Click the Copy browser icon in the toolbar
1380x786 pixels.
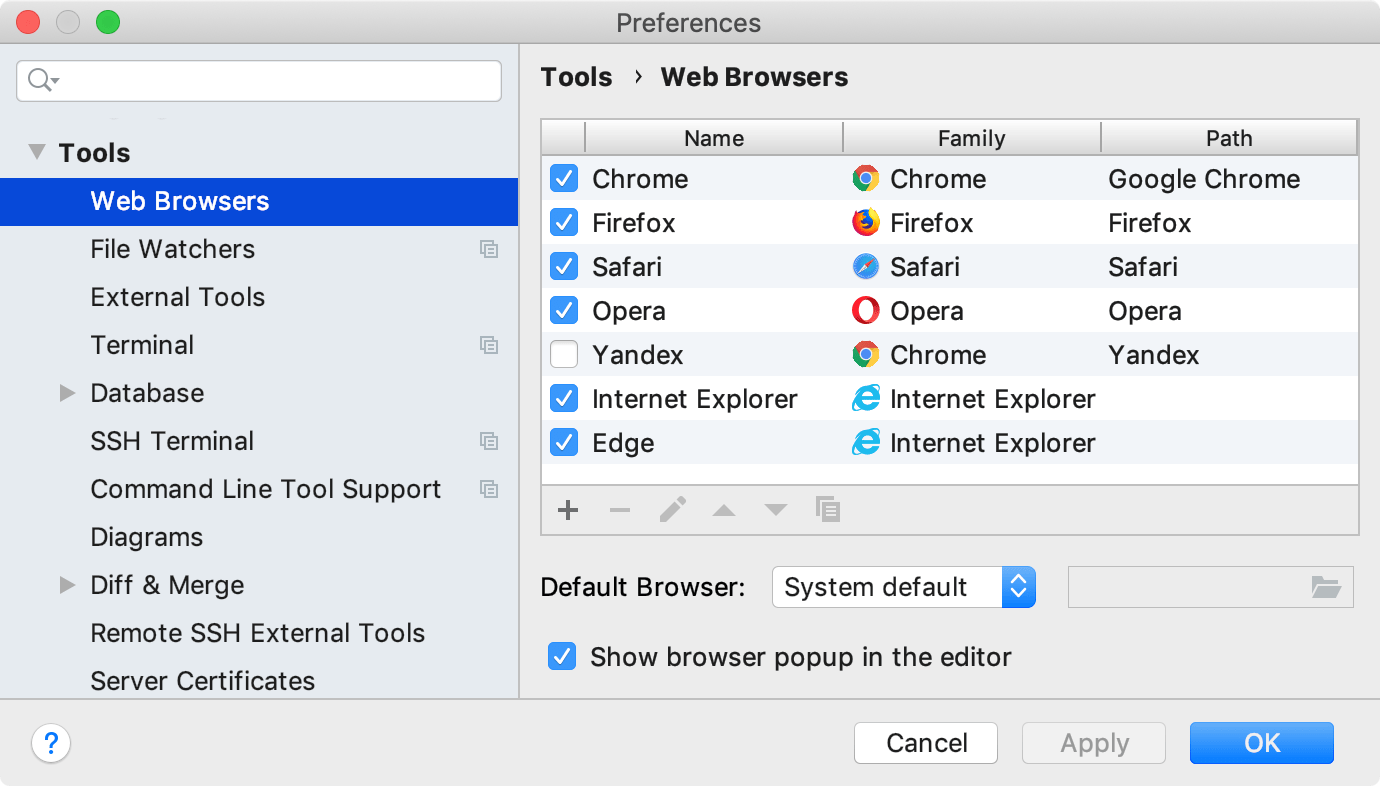[x=828, y=509]
